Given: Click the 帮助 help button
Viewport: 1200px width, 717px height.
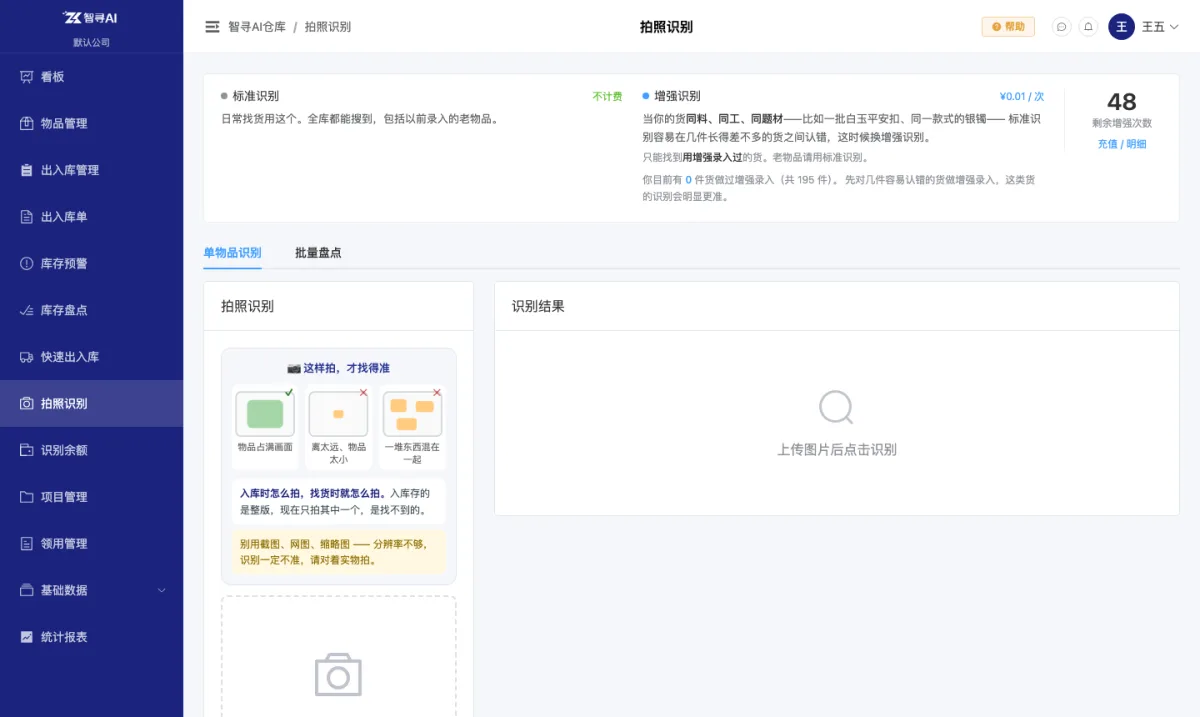Looking at the screenshot, I should click(x=1008, y=27).
